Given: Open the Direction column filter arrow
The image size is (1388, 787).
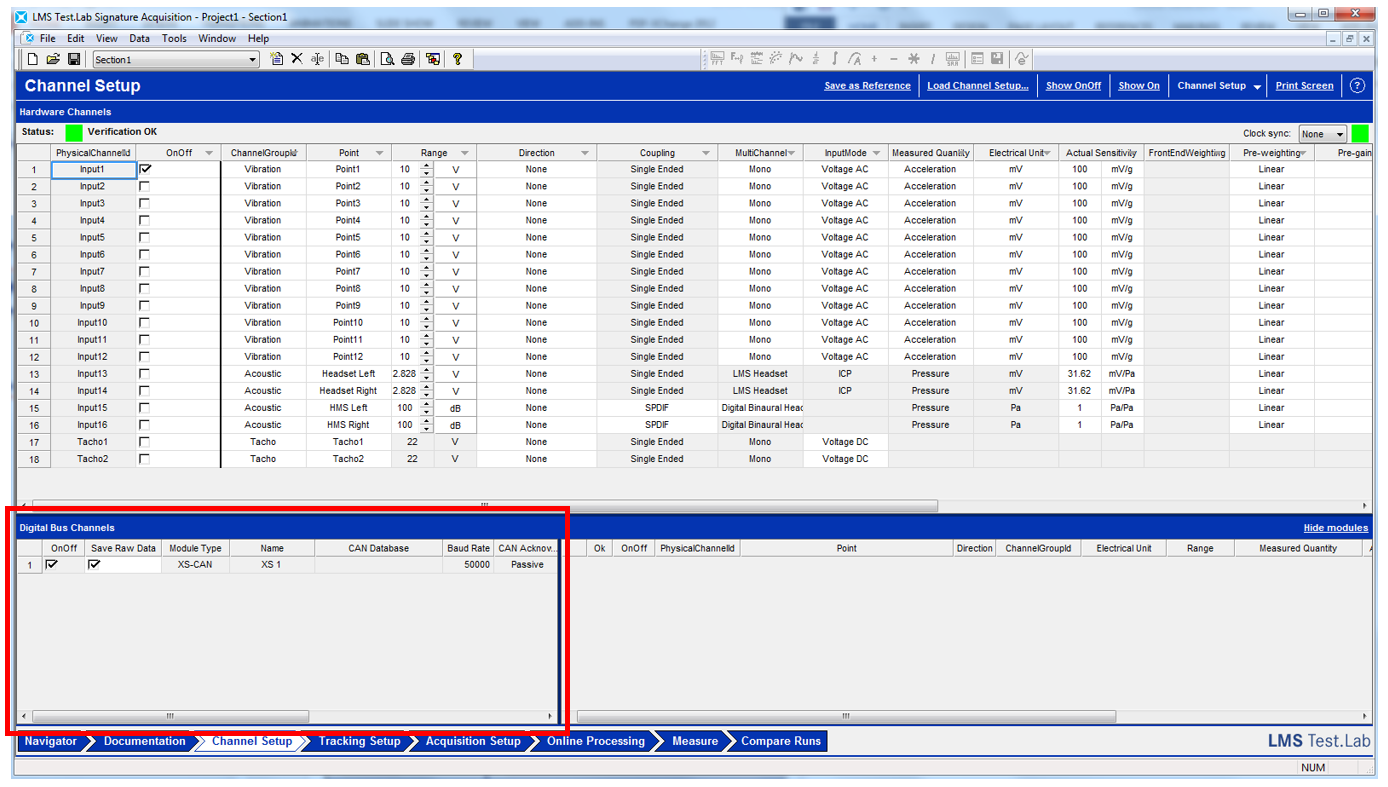Looking at the screenshot, I should (x=584, y=153).
